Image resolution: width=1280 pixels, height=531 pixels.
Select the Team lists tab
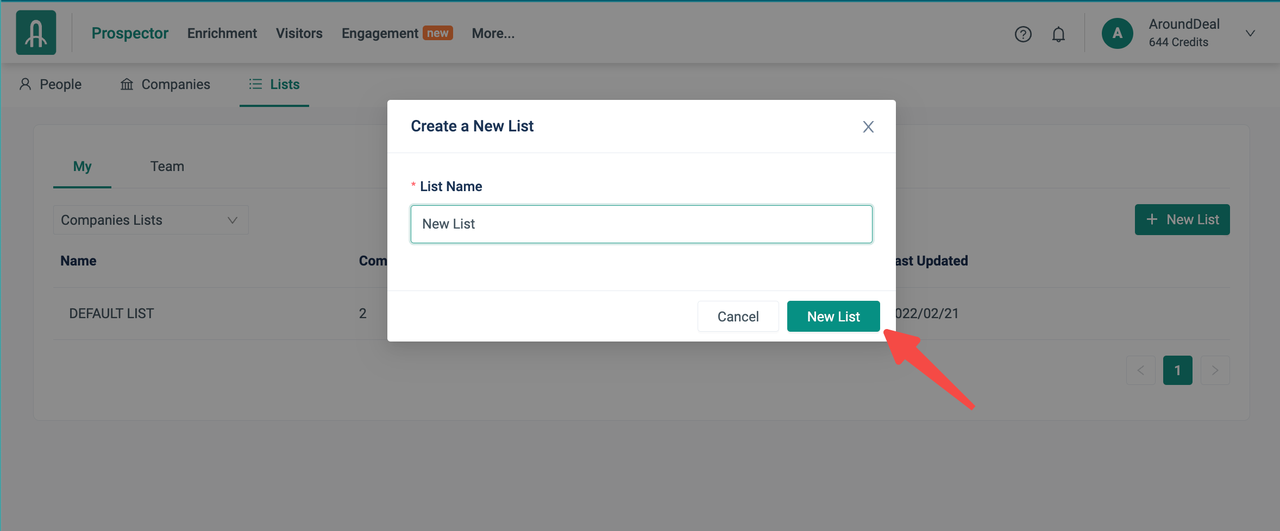tap(167, 166)
